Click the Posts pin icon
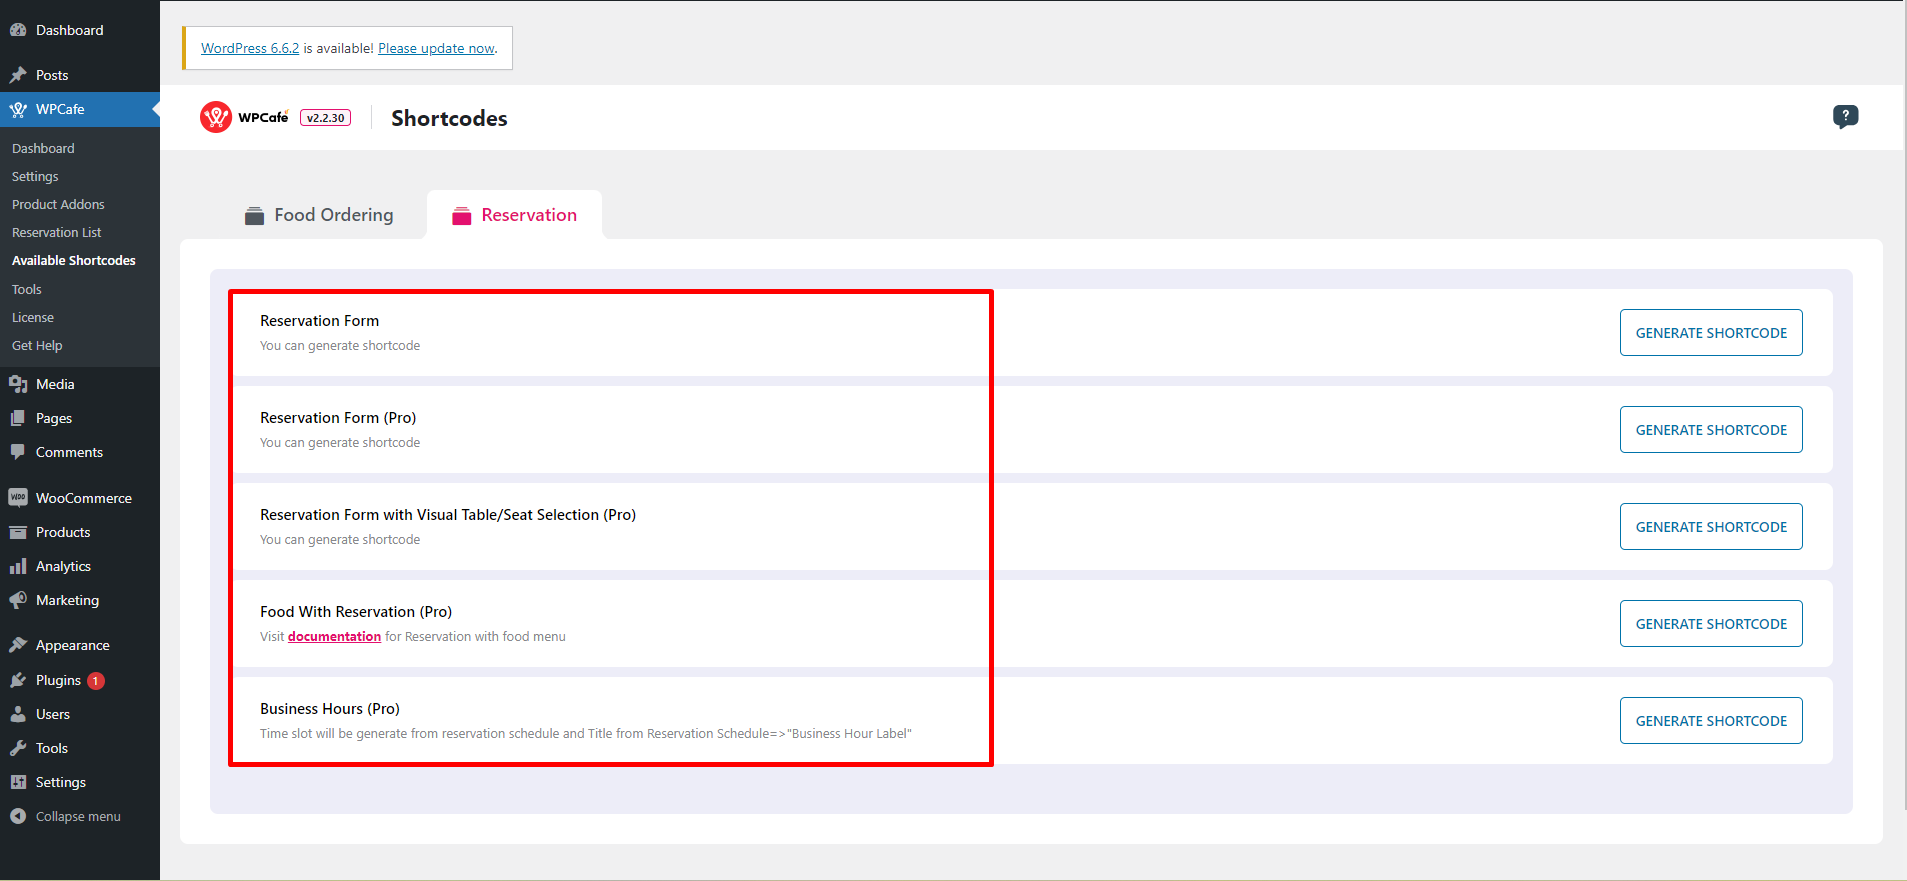The image size is (1907, 881). (x=18, y=75)
